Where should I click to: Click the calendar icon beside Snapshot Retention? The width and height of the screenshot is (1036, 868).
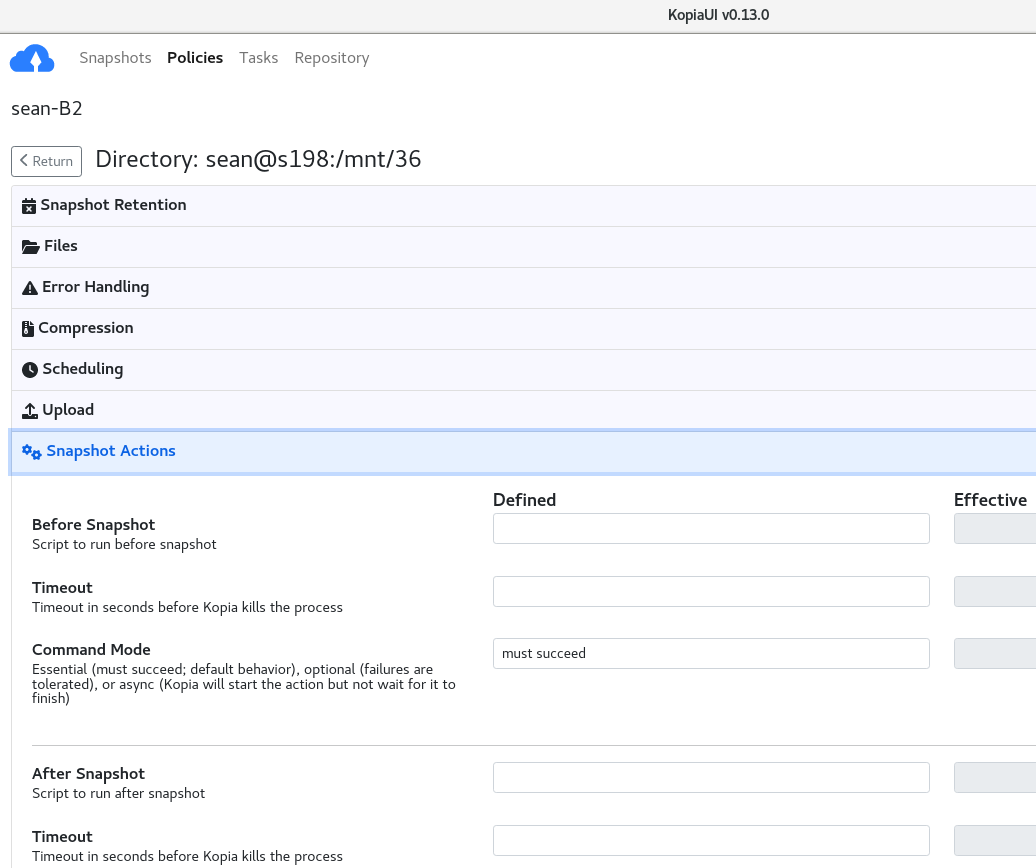[29, 206]
